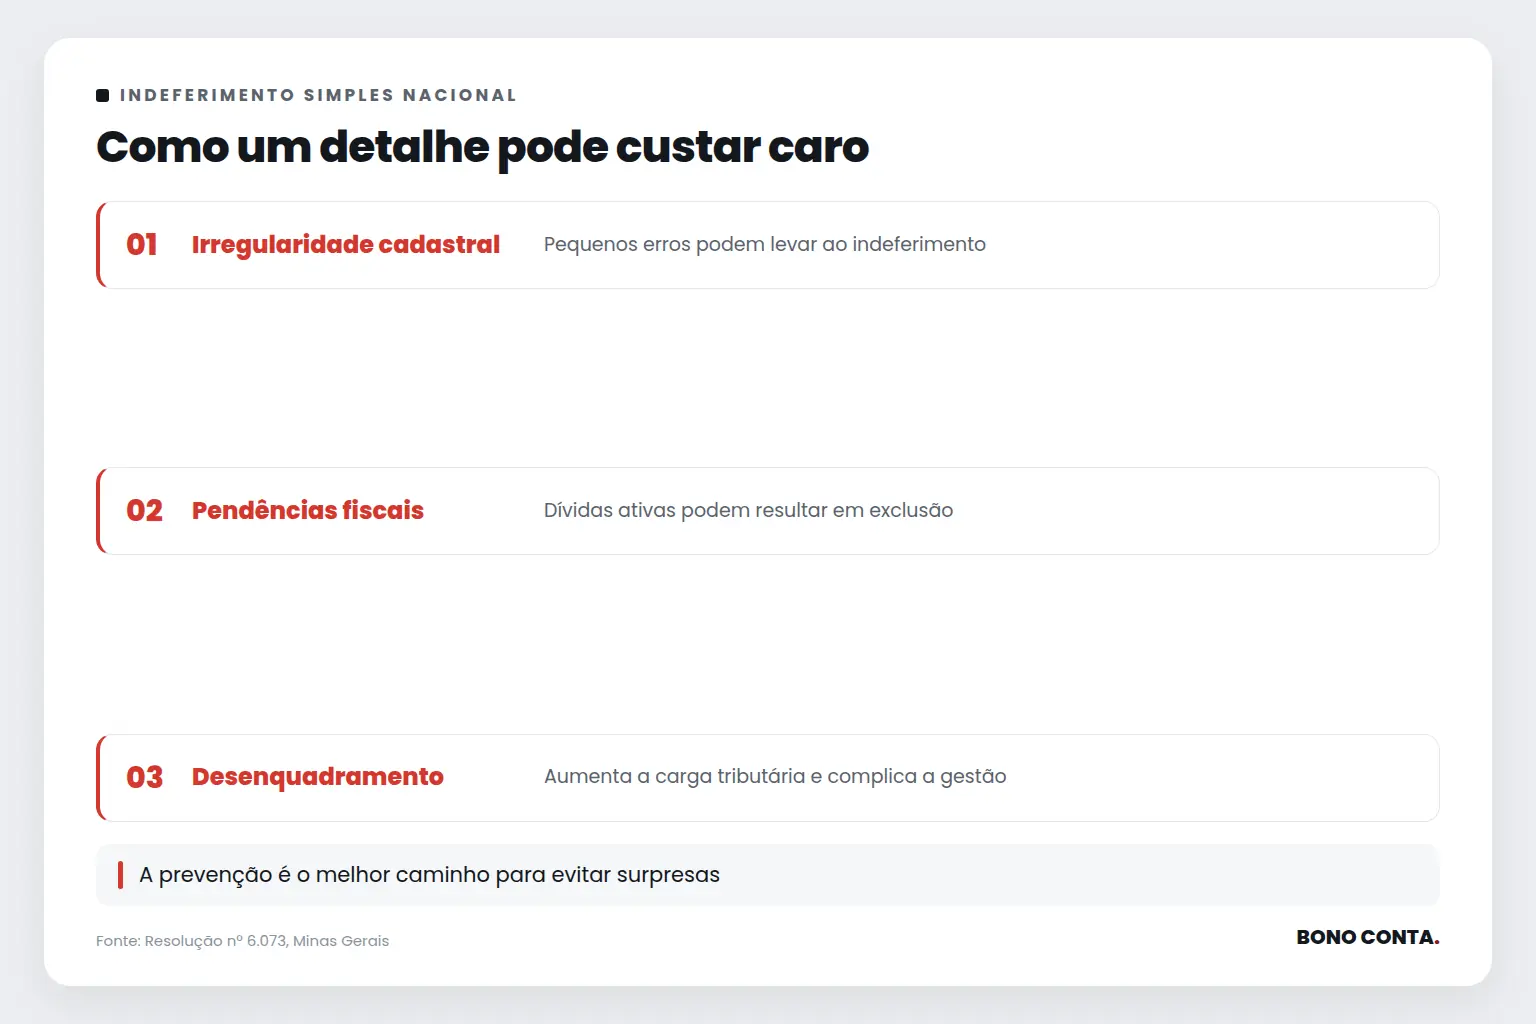Click "Aumenta a carga tributária e complica a gestão"
Image resolution: width=1536 pixels, height=1024 pixels.
point(775,777)
